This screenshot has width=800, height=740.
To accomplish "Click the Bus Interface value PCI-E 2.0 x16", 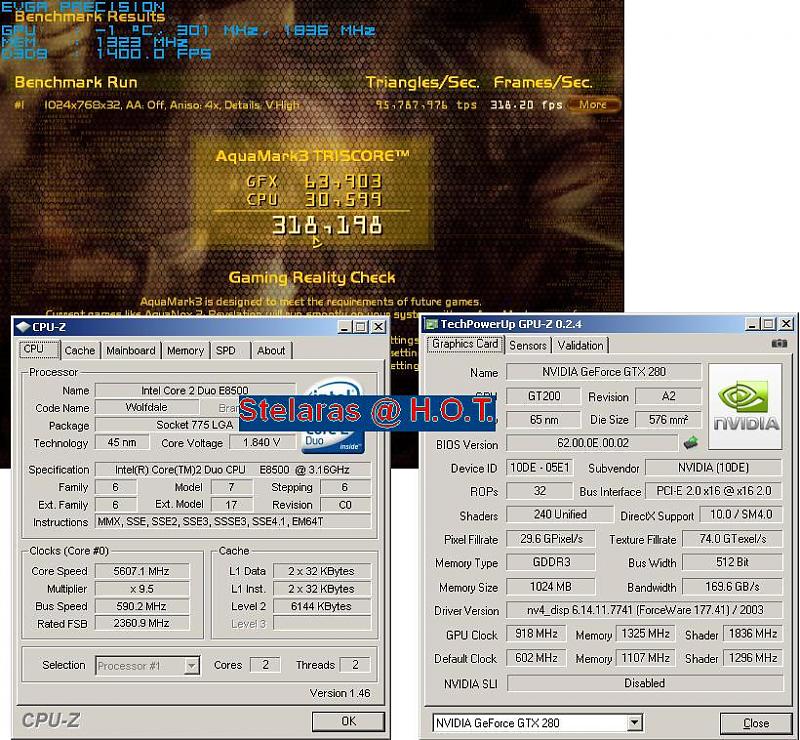I will pos(713,491).
